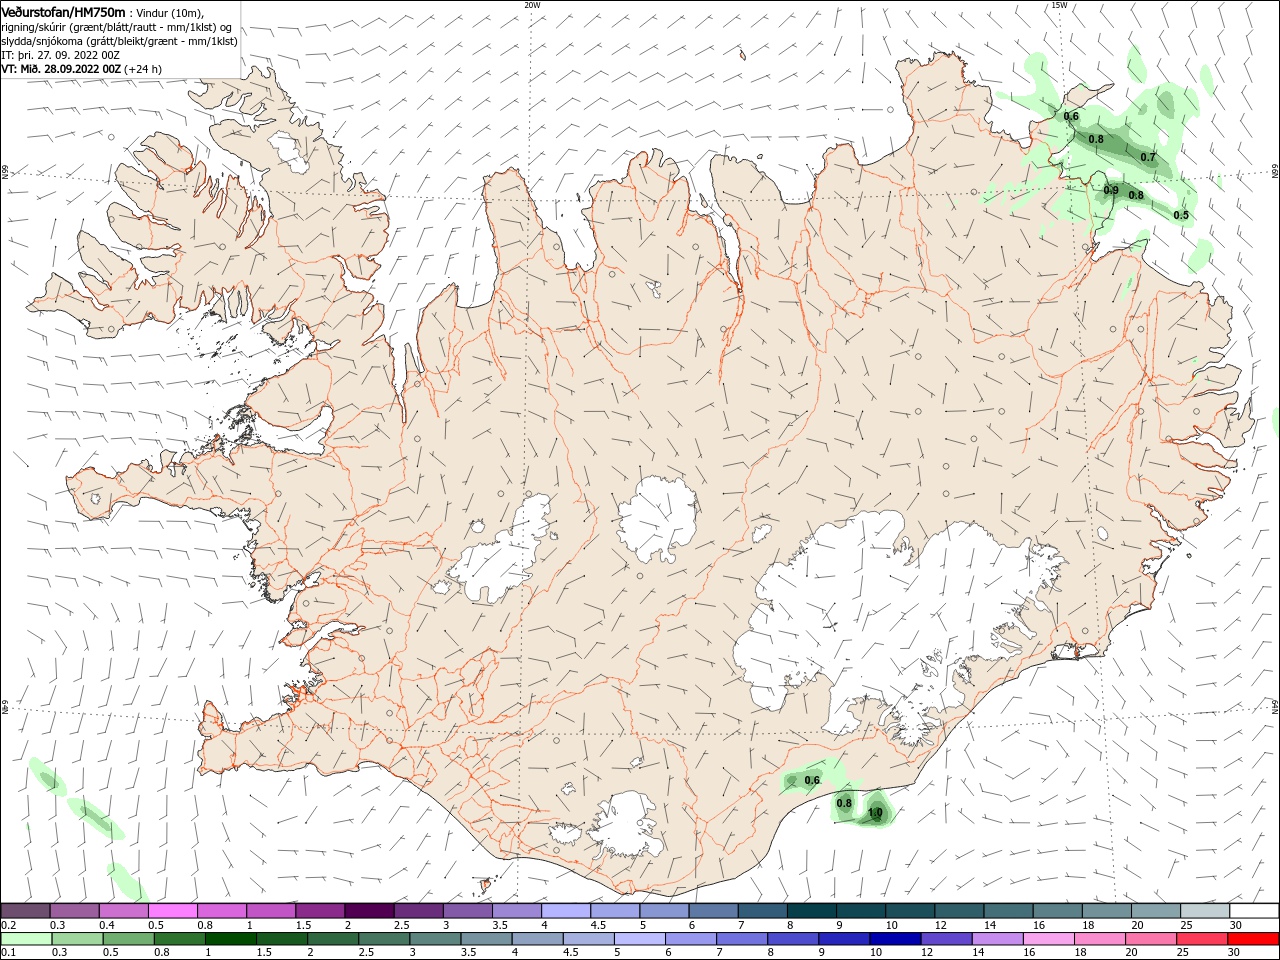
Task: Click the Veðurstofan/HM750m title text
Action: [x=64, y=12]
